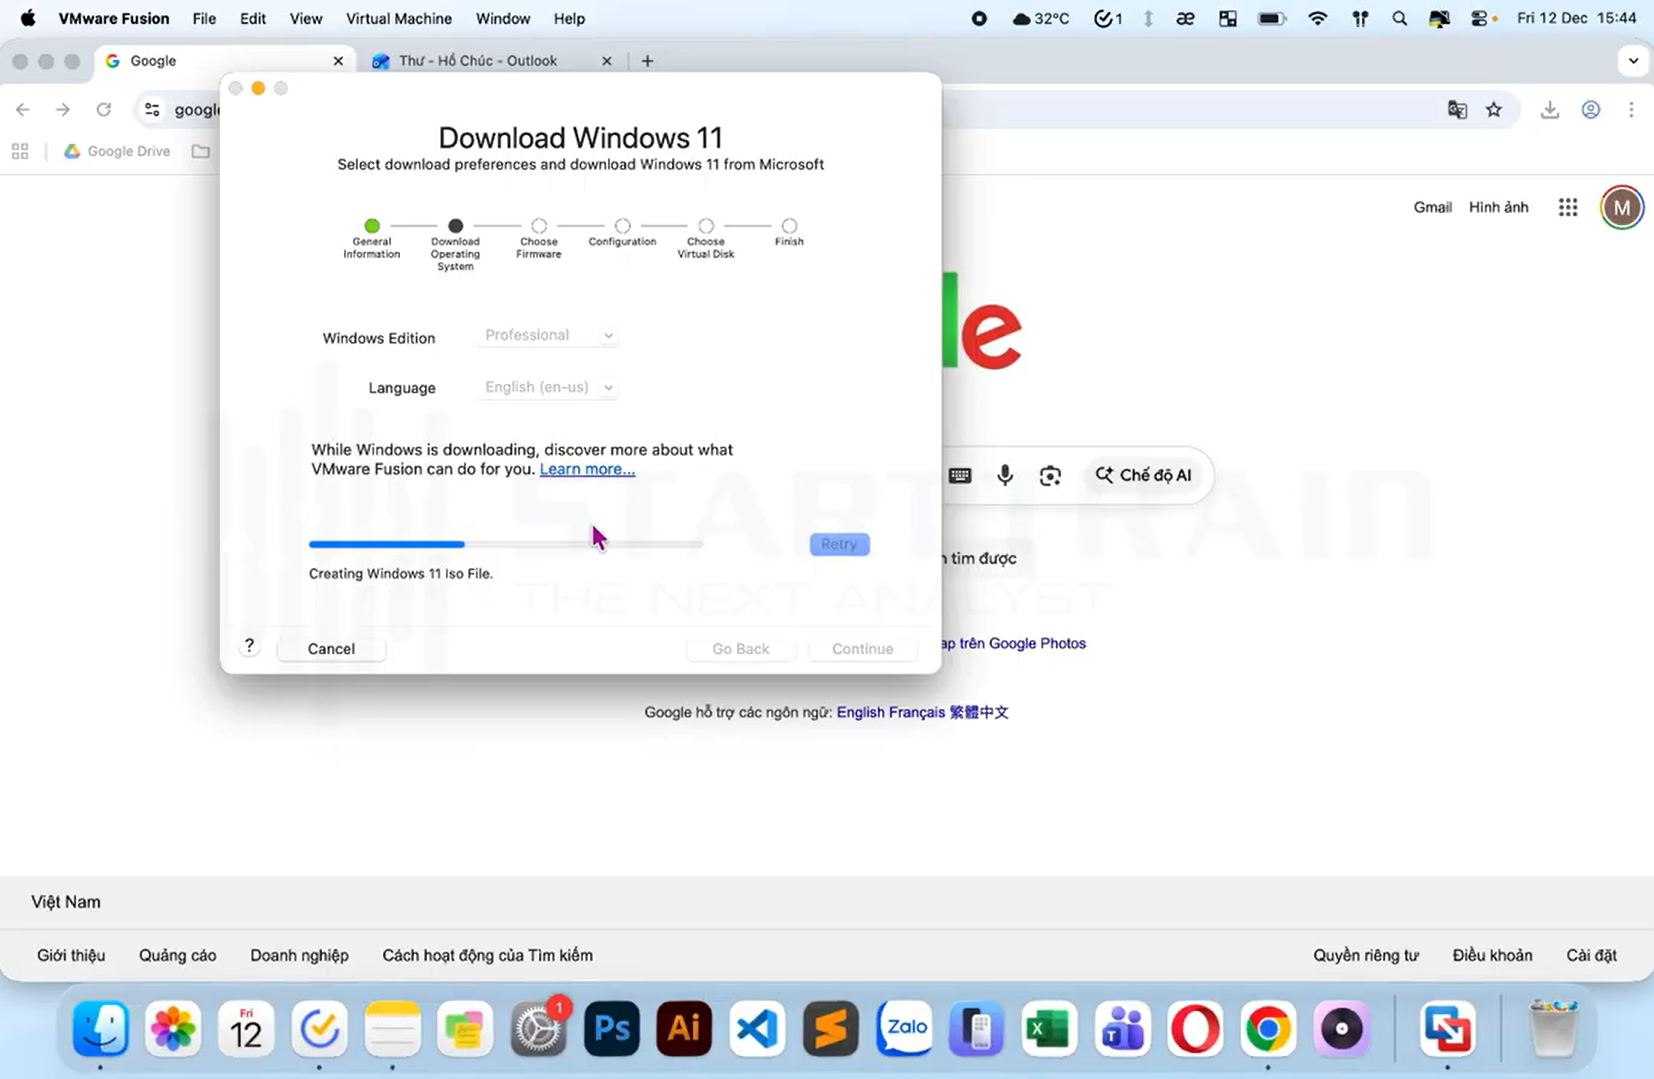Open Microsoft Teams dock icon
The width and height of the screenshot is (1654, 1079).
click(1122, 1029)
